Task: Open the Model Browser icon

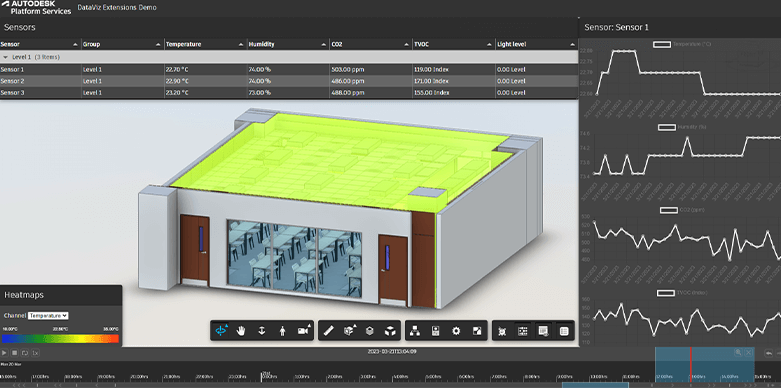Action: click(415, 331)
